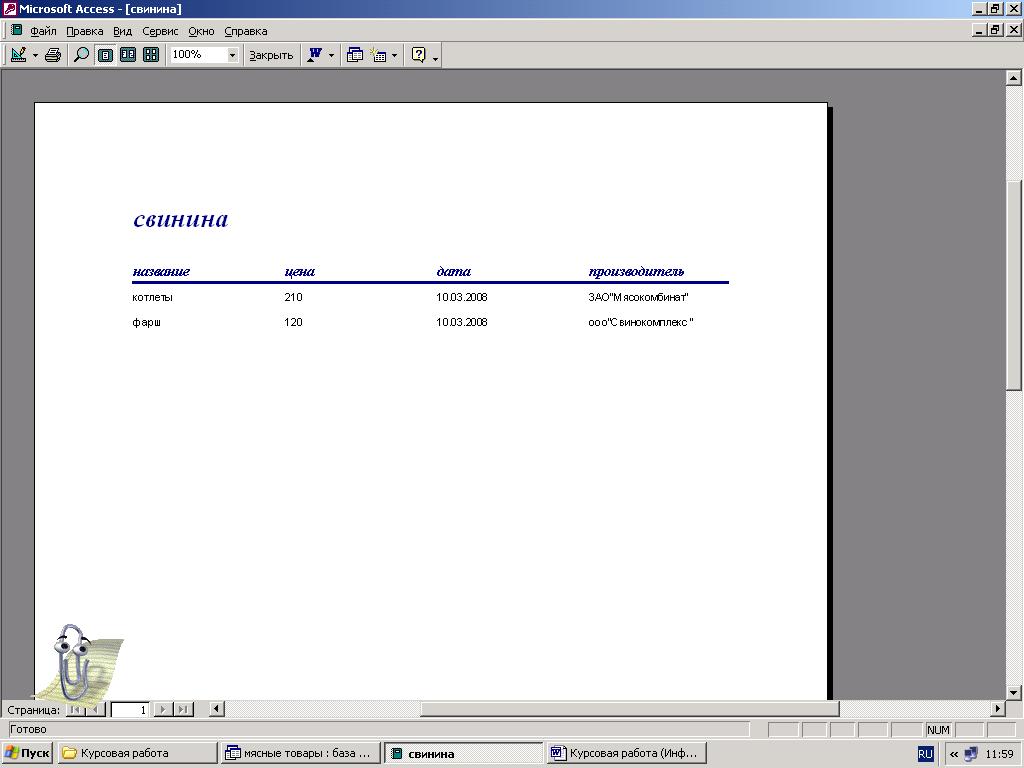Click the Office Links Word icon
The image size is (1024, 768).
pyautogui.click(x=315, y=55)
